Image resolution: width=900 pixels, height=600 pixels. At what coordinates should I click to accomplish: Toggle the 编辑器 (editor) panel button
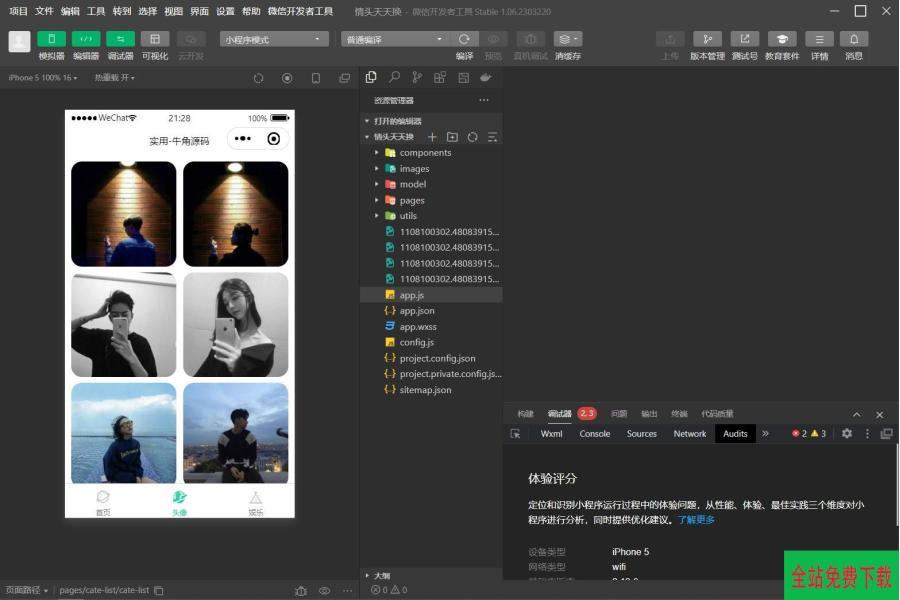[85, 39]
